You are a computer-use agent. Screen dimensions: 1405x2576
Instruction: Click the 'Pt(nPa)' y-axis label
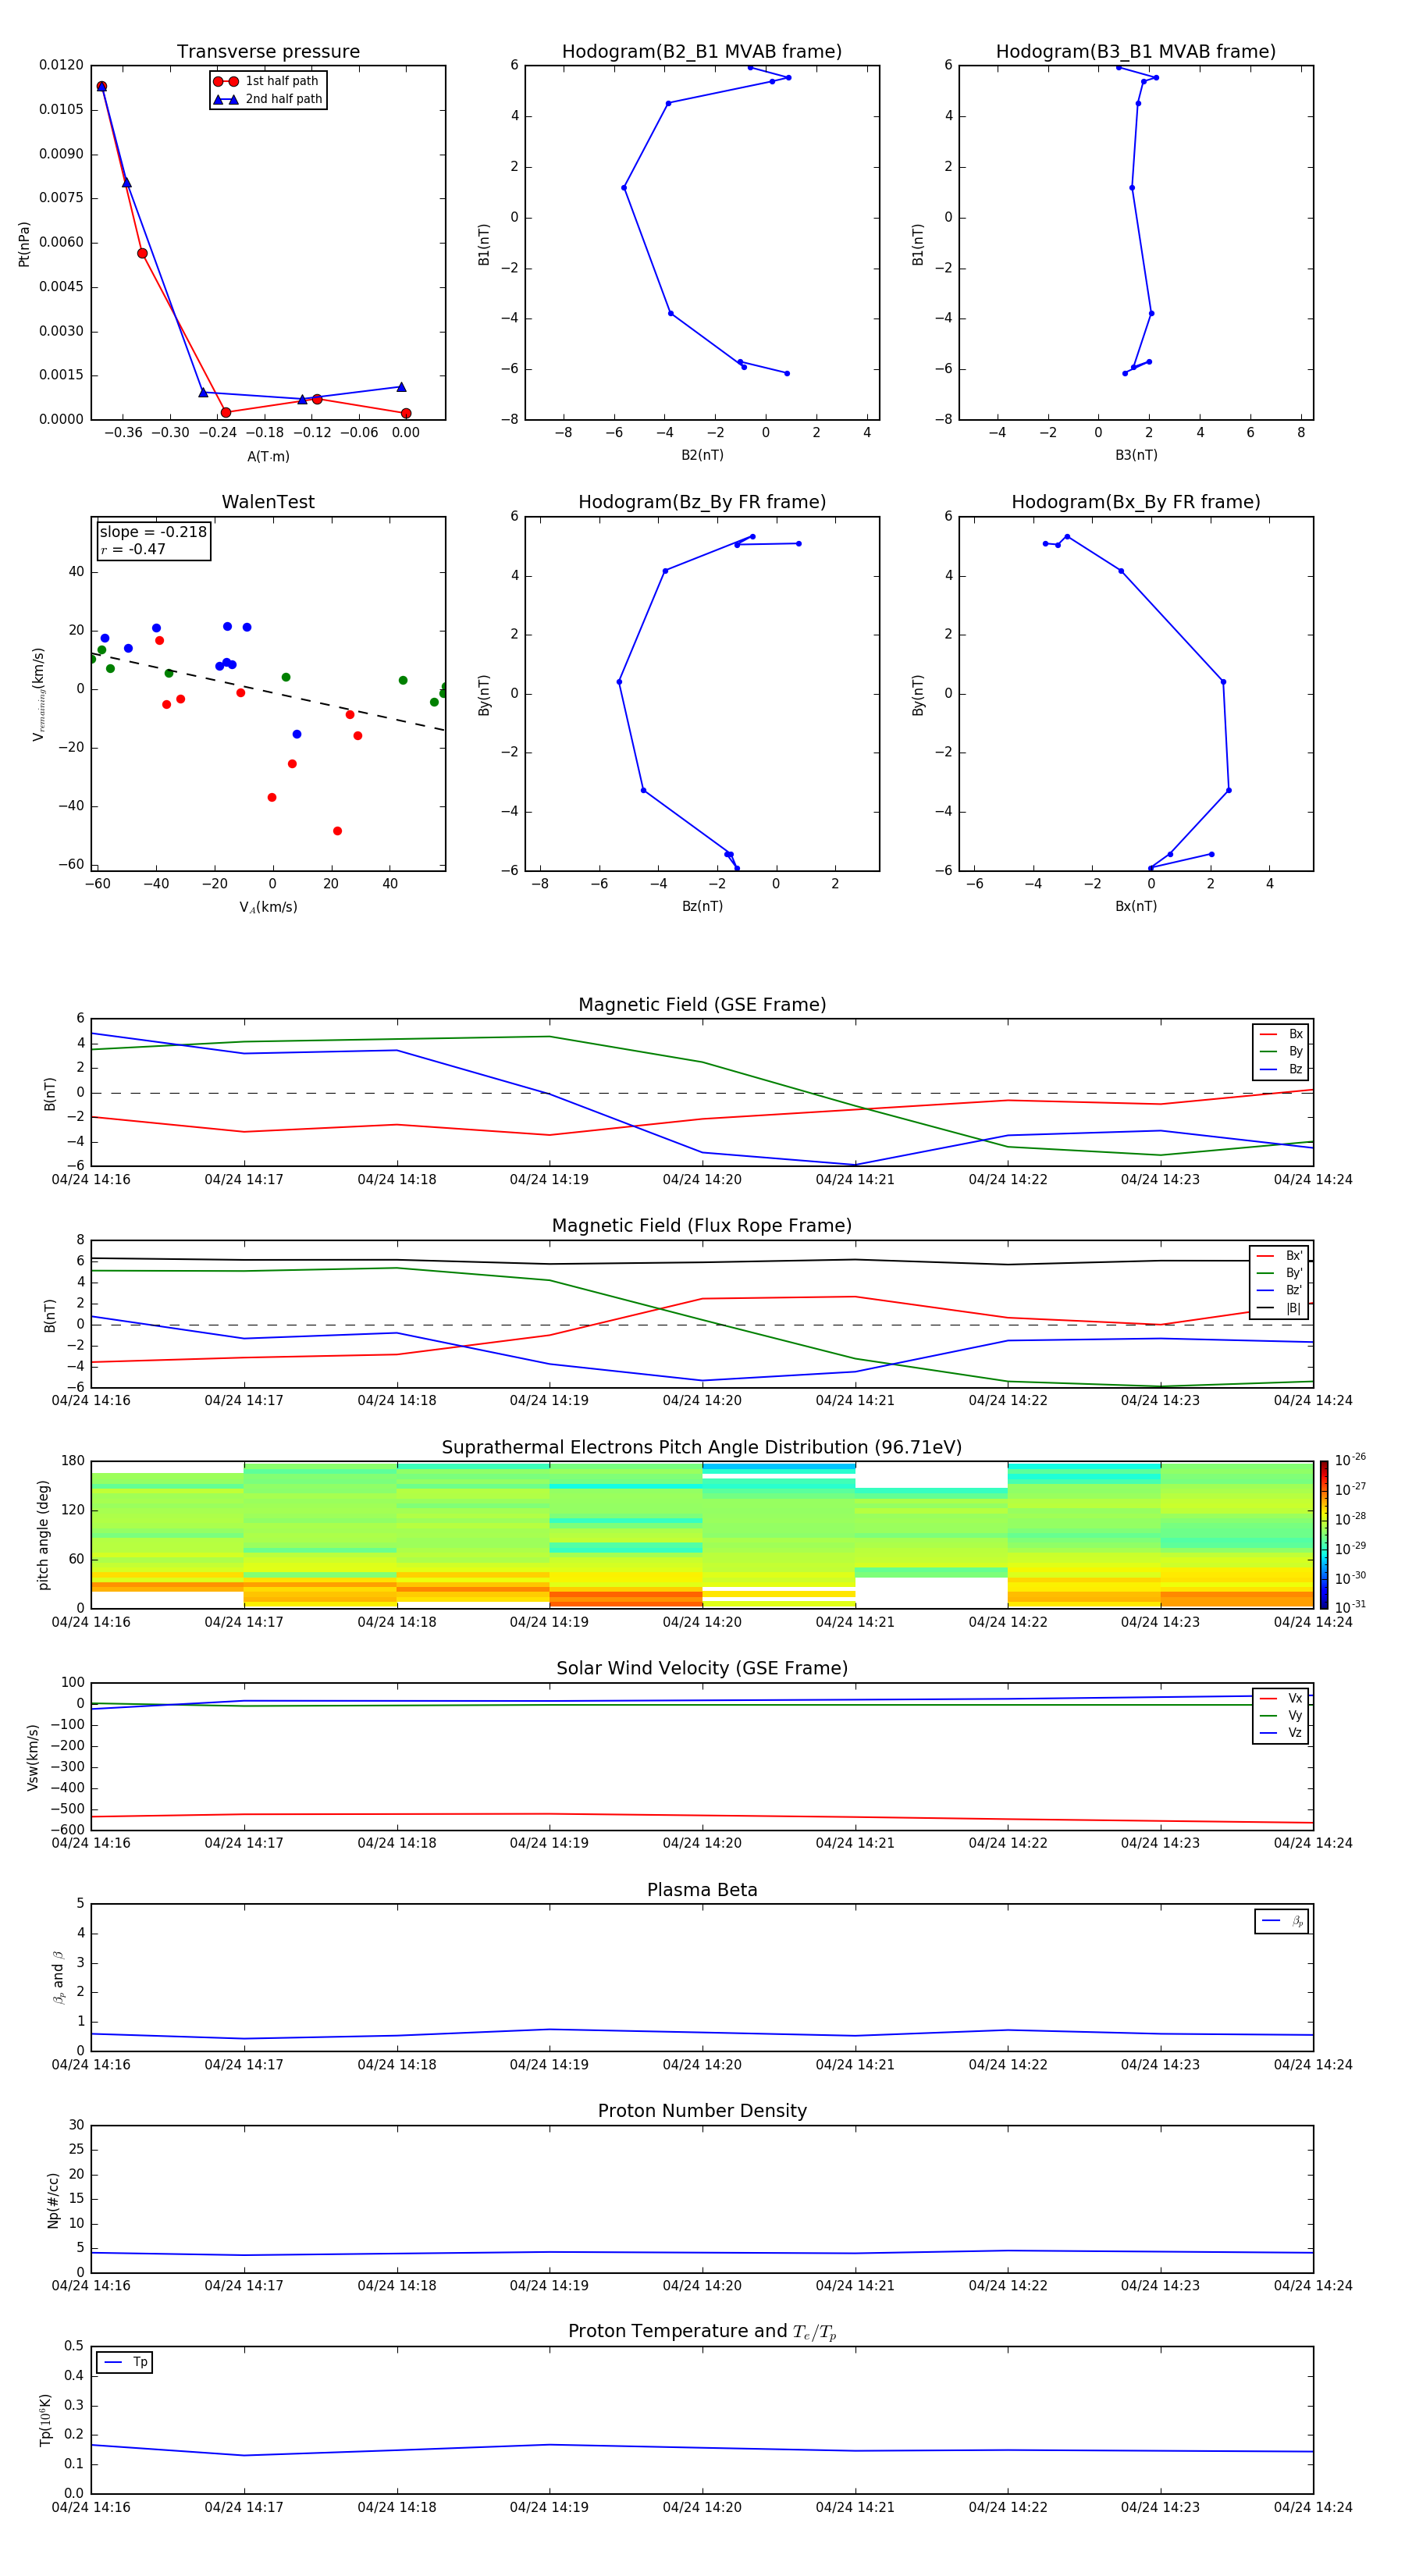(24, 243)
